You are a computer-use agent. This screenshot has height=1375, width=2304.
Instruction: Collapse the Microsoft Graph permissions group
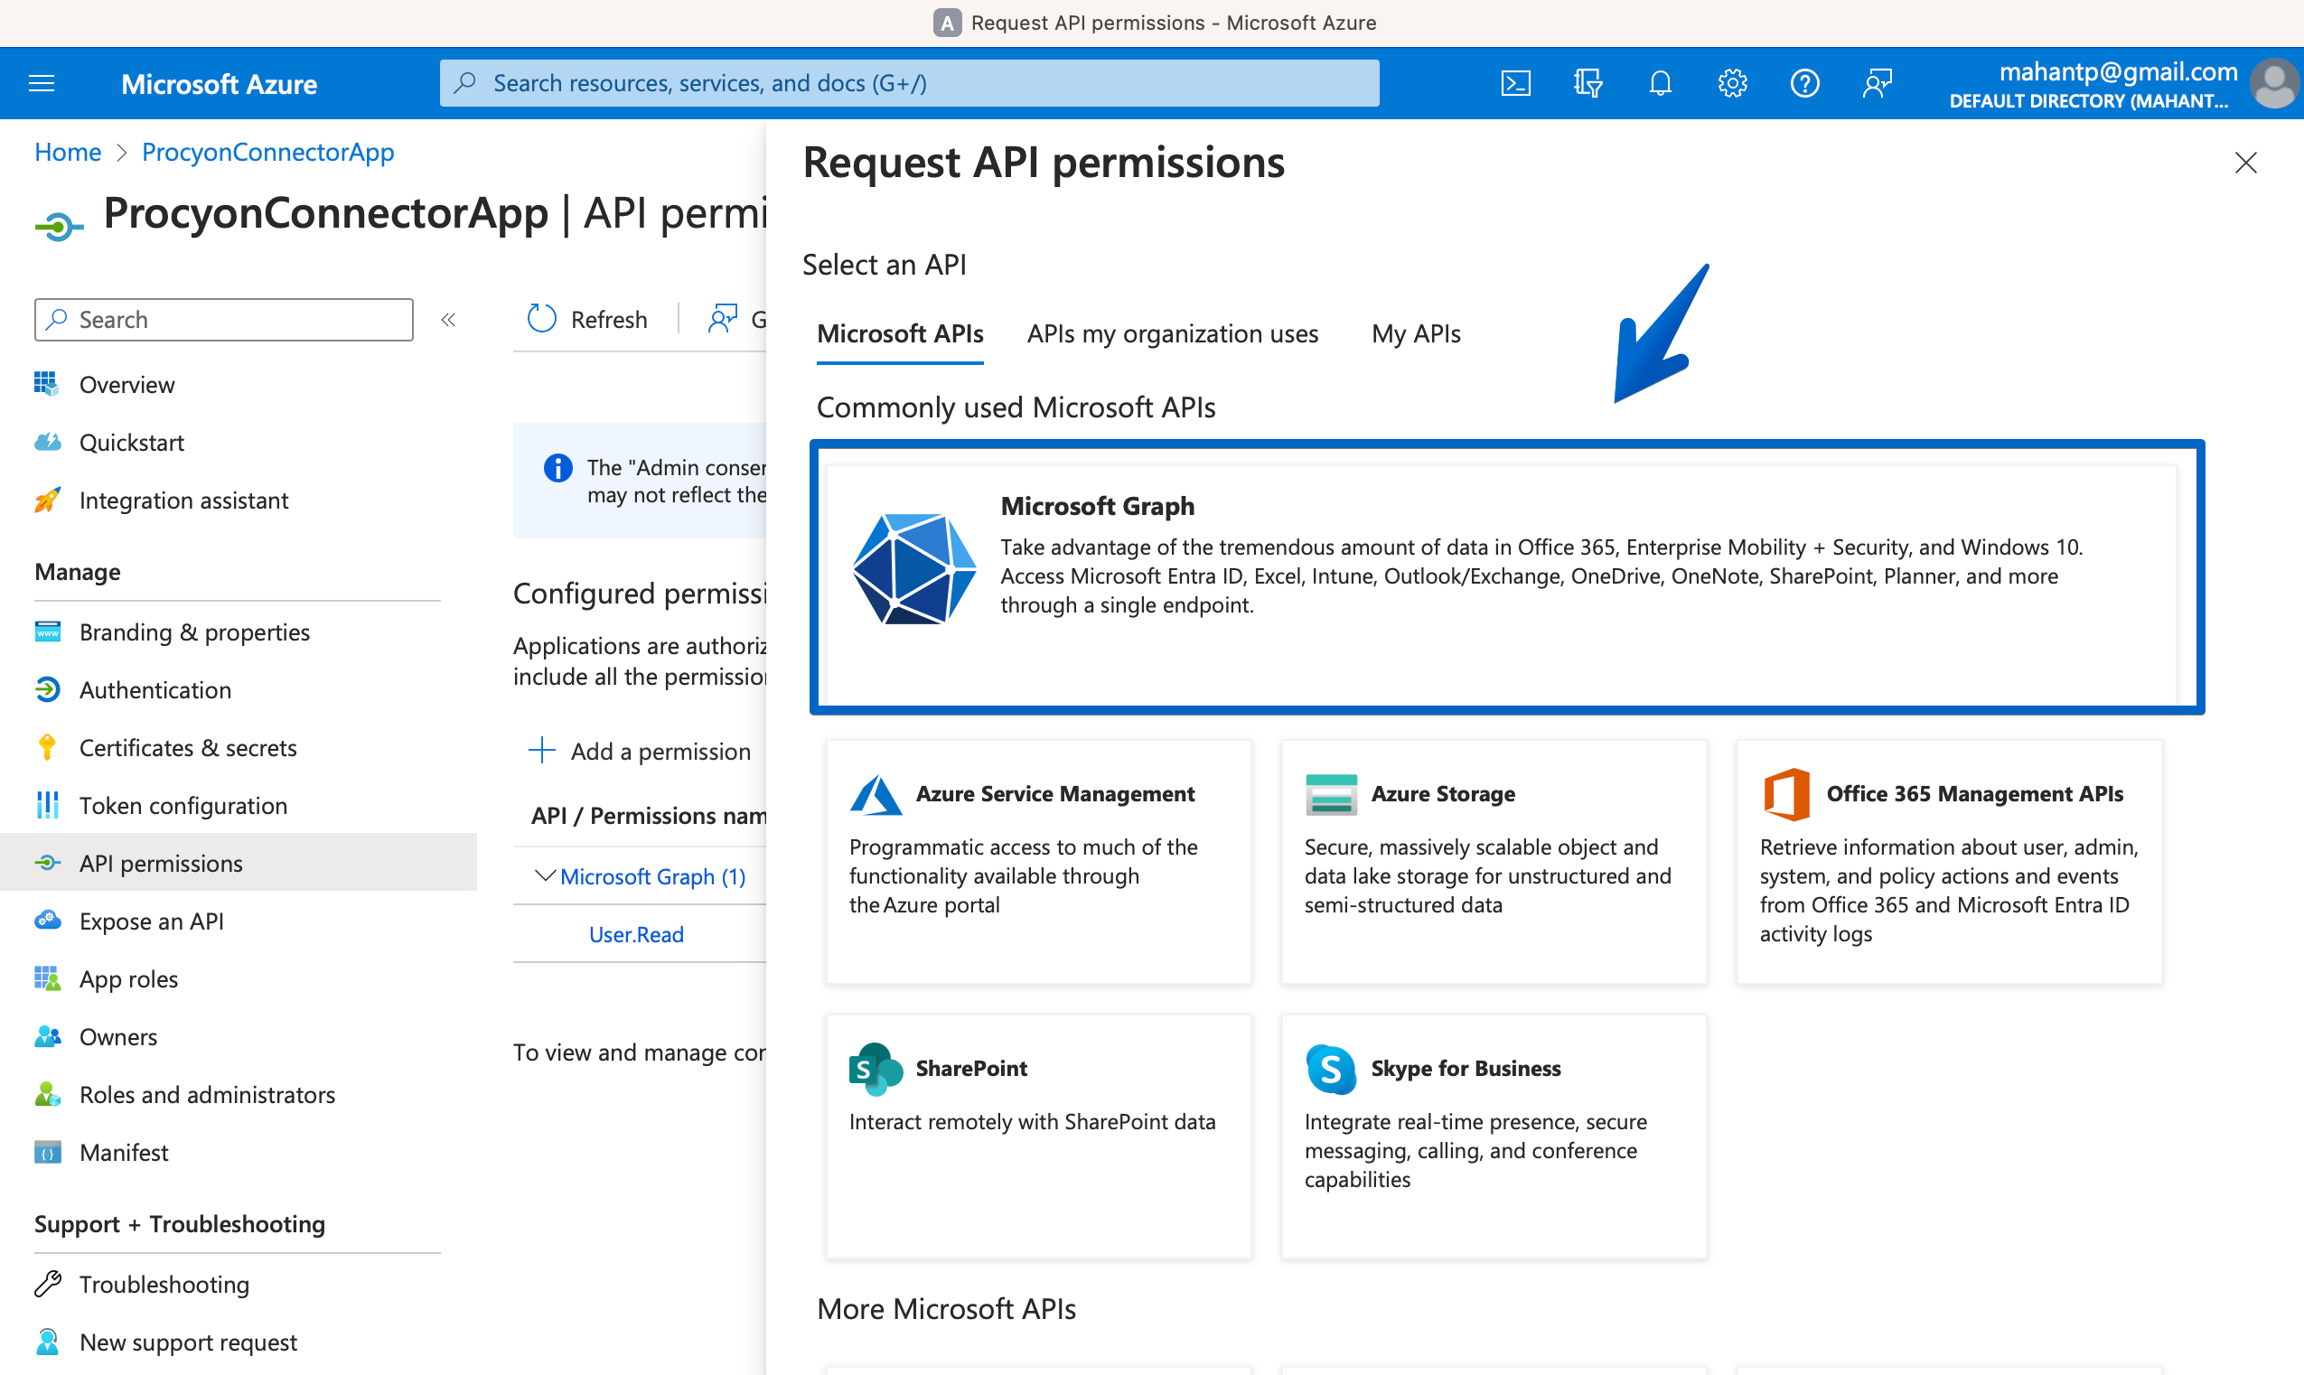544,876
